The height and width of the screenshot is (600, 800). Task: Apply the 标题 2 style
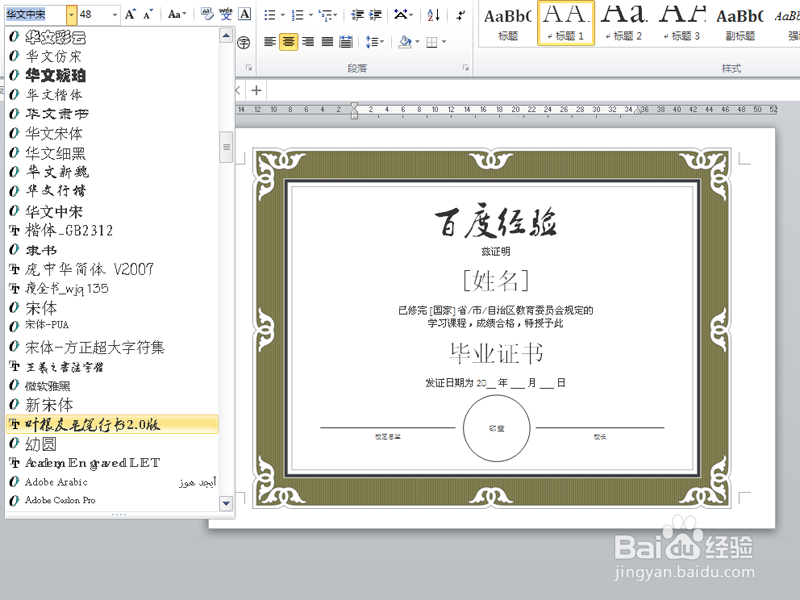point(624,23)
